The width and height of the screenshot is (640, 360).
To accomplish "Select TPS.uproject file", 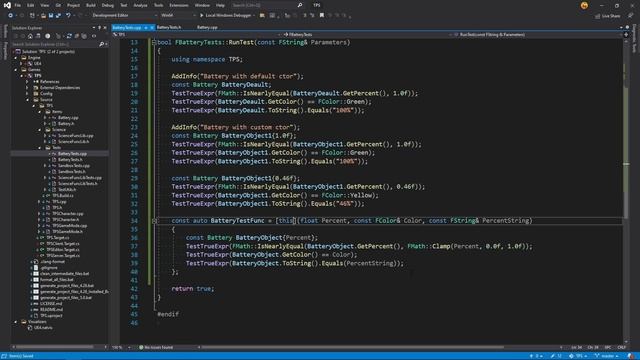I will 51,316.
